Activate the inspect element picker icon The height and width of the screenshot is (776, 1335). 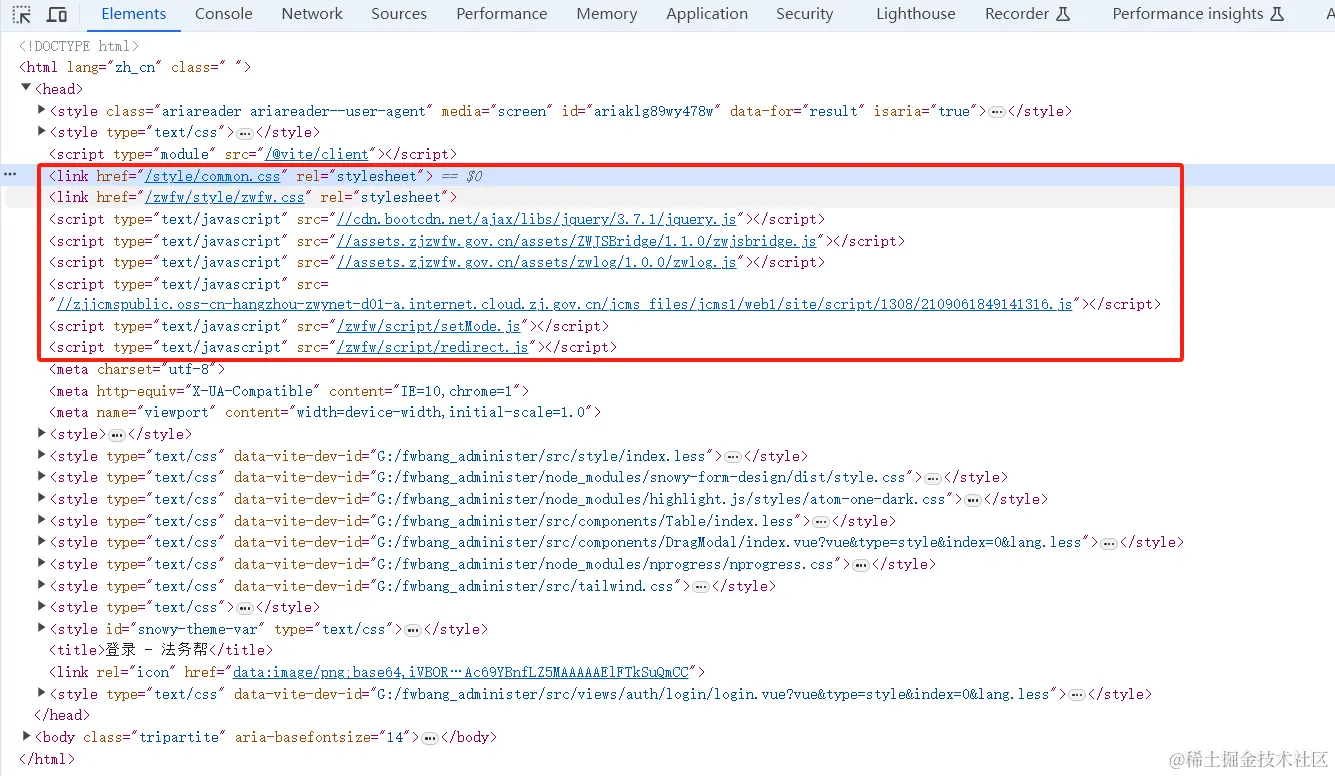tap(22, 15)
